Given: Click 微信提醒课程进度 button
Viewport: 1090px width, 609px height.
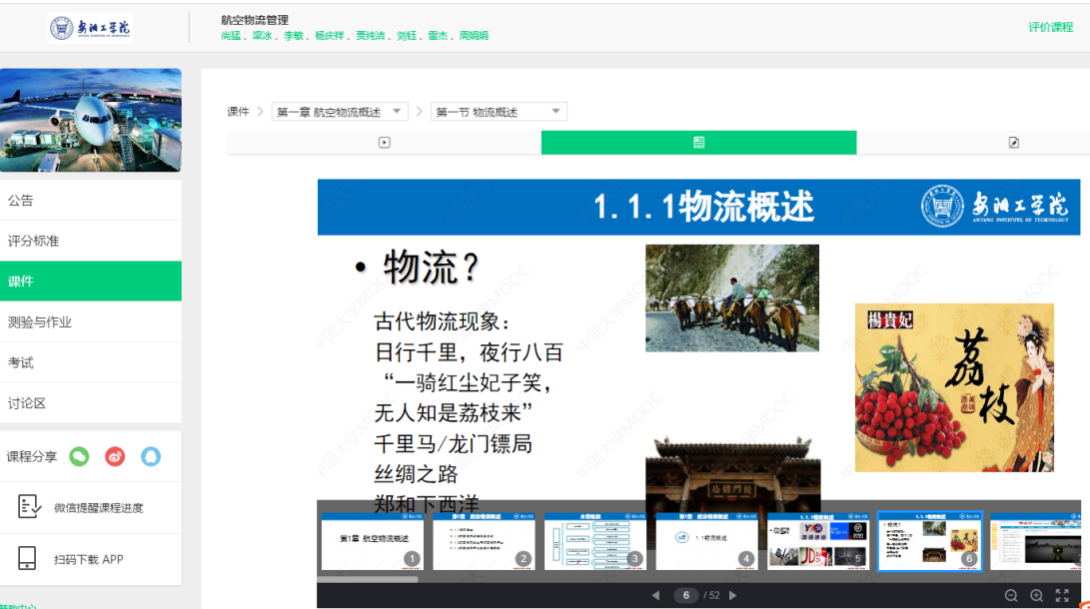Looking at the screenshot, I should (x=91, y=508).
